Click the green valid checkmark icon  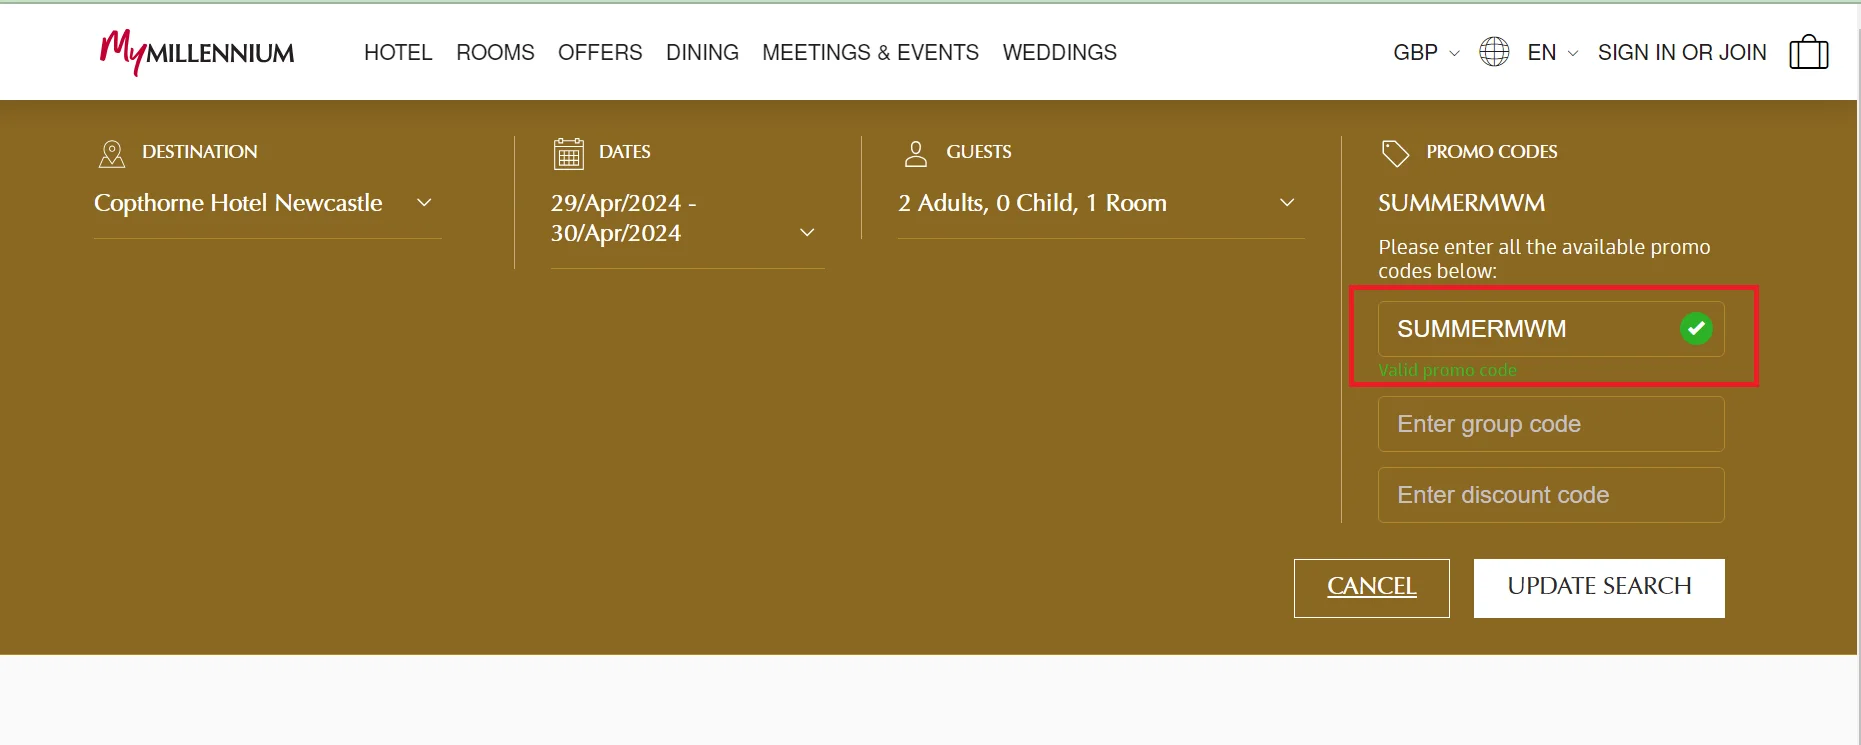(x=1696, y=329)
